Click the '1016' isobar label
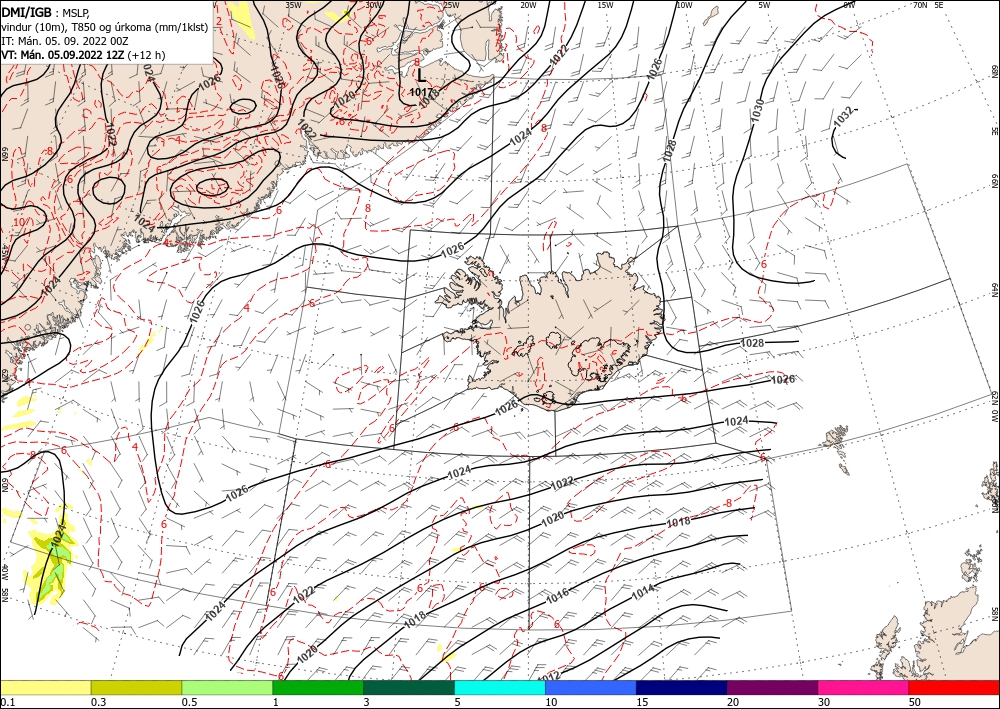The width and height of the screenshot is (1000, 709). pos(557,597)
